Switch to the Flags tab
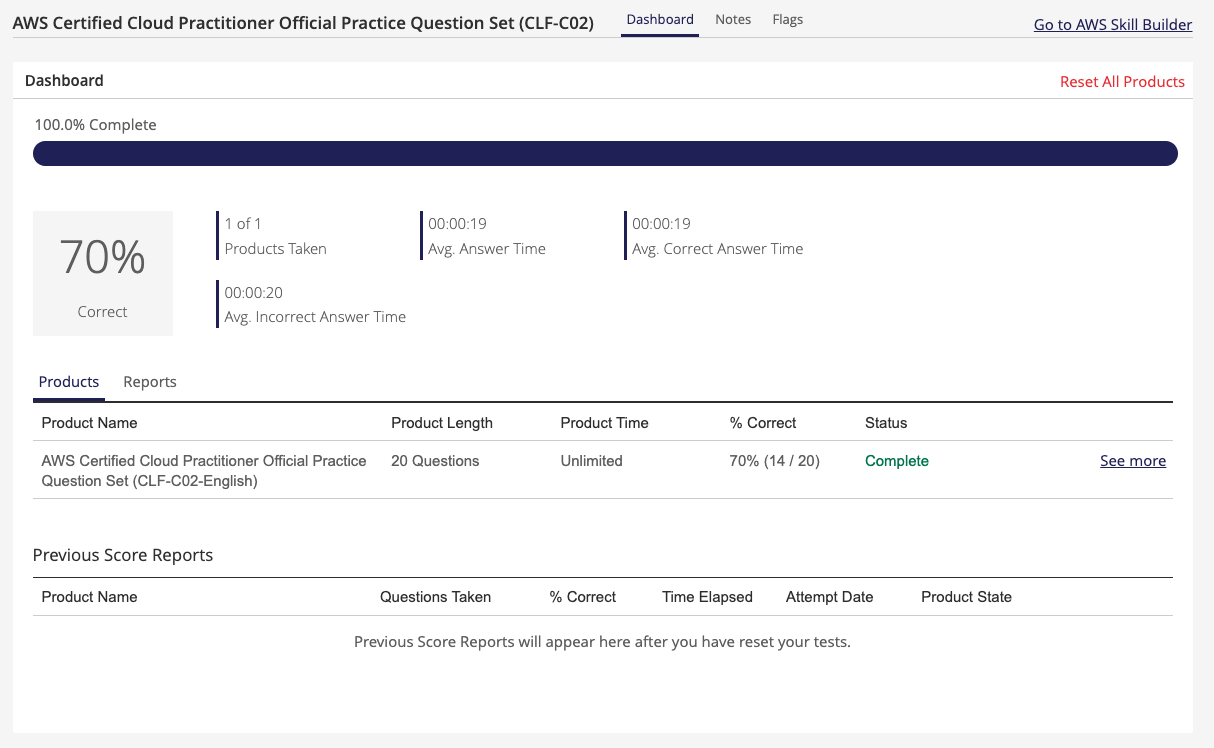The width and height of the screenshot is (1214, 748). pyautogui.click(x=787, y=19)
